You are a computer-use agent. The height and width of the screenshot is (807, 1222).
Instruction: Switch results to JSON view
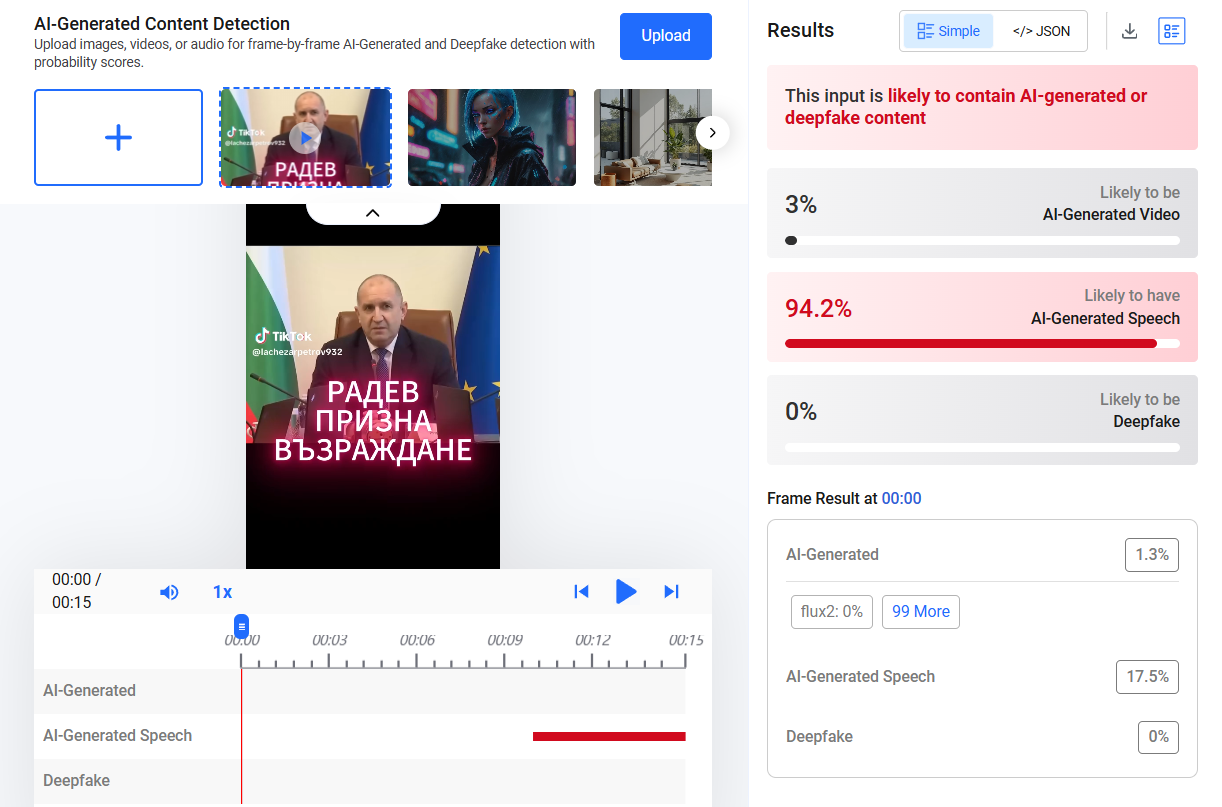[1041, 31]
